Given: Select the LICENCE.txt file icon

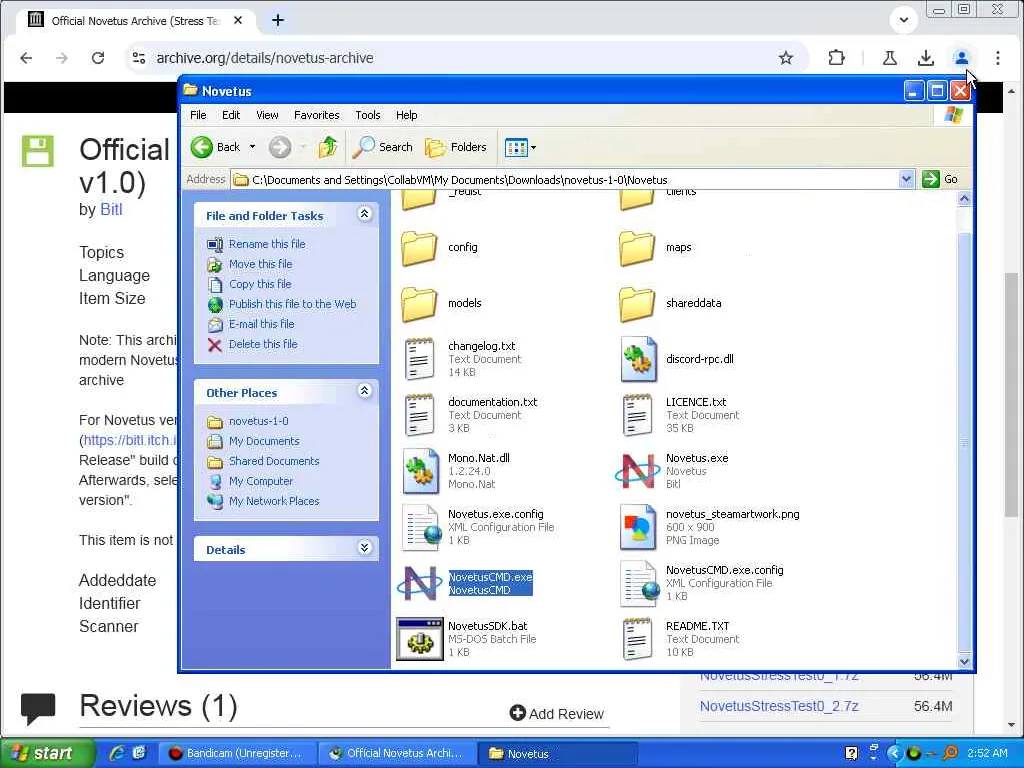Looking at the screenshot, I should [x=637, y=415].
